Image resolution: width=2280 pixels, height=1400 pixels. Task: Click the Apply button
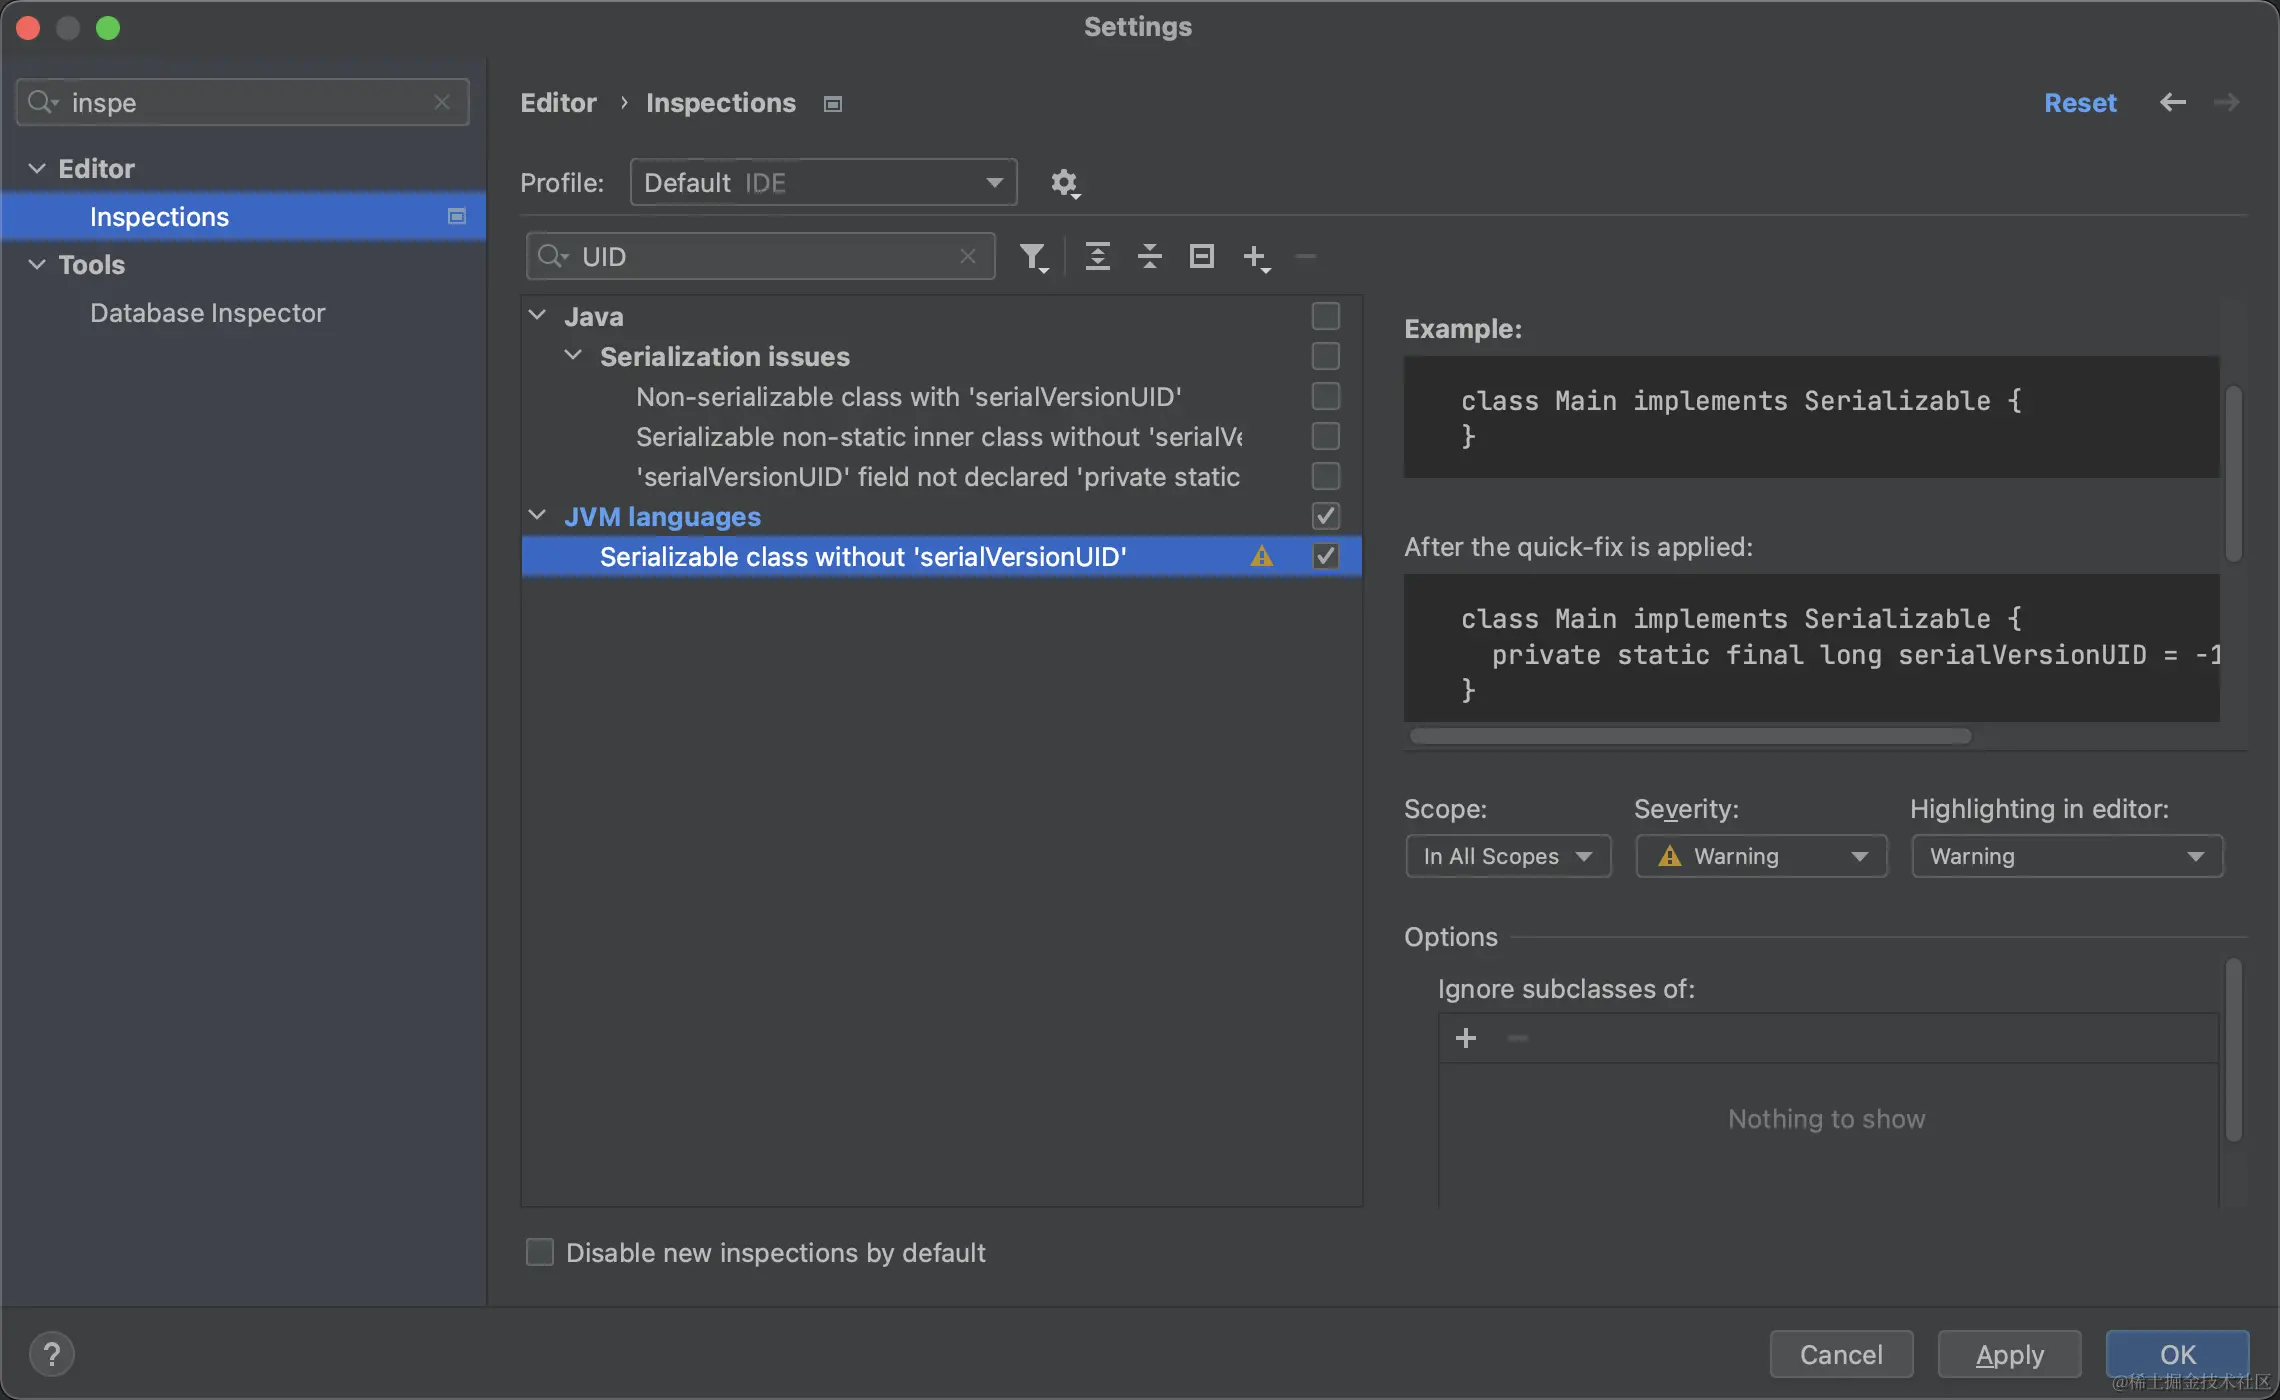point(2009,1354)
